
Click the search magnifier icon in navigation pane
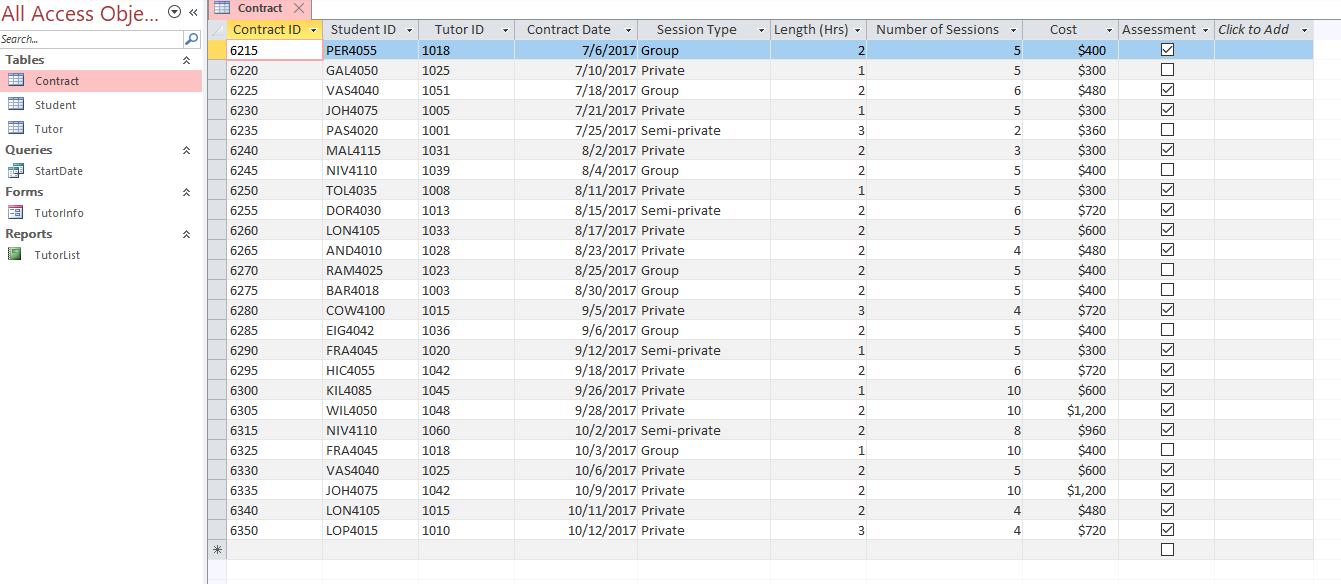click(x=192, y=39)
